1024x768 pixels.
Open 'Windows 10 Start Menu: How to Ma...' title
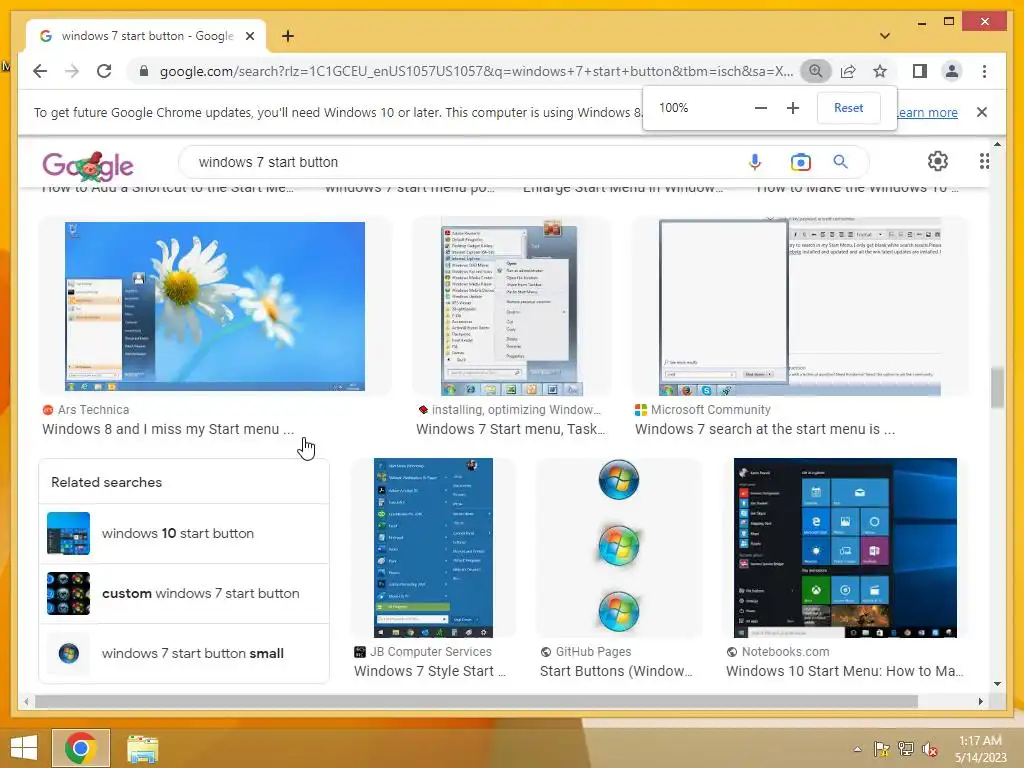(x=844, y=671)
